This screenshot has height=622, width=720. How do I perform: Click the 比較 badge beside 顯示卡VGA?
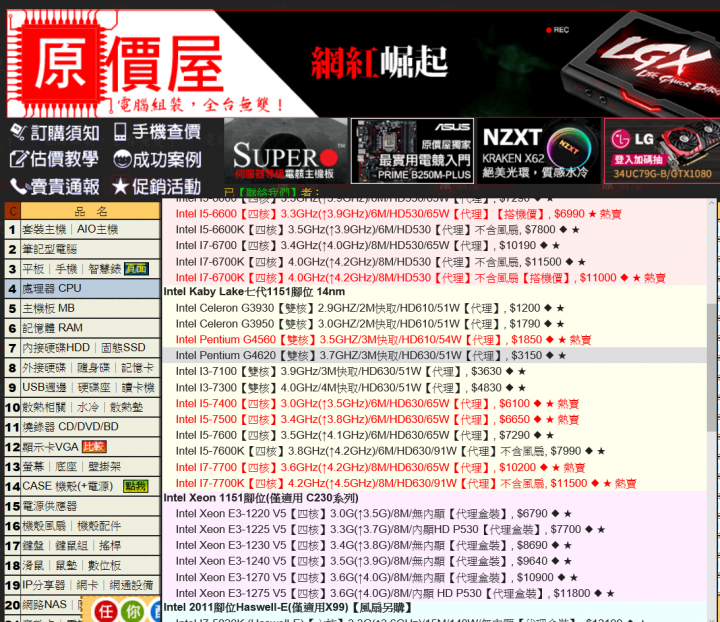click(94, 446)
